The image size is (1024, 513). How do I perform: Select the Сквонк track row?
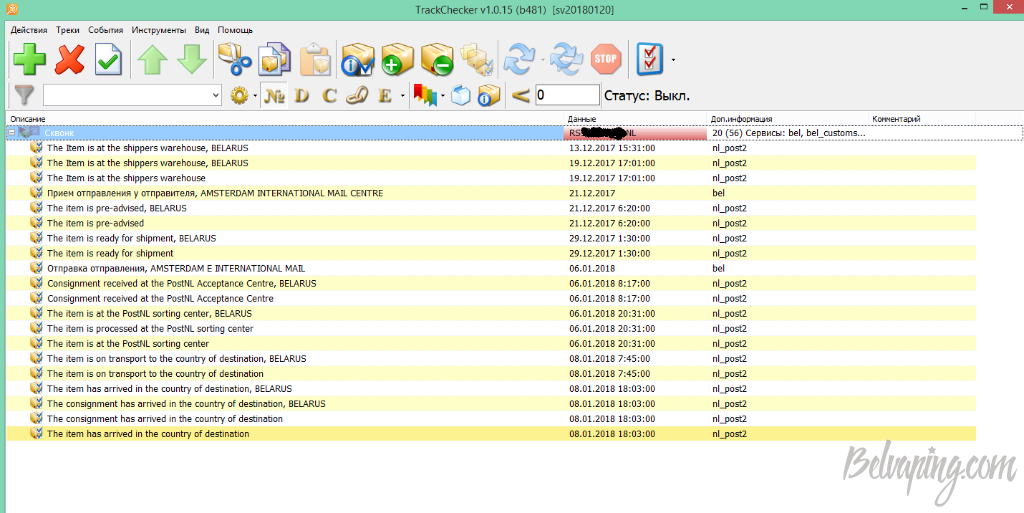click(515, 132)
